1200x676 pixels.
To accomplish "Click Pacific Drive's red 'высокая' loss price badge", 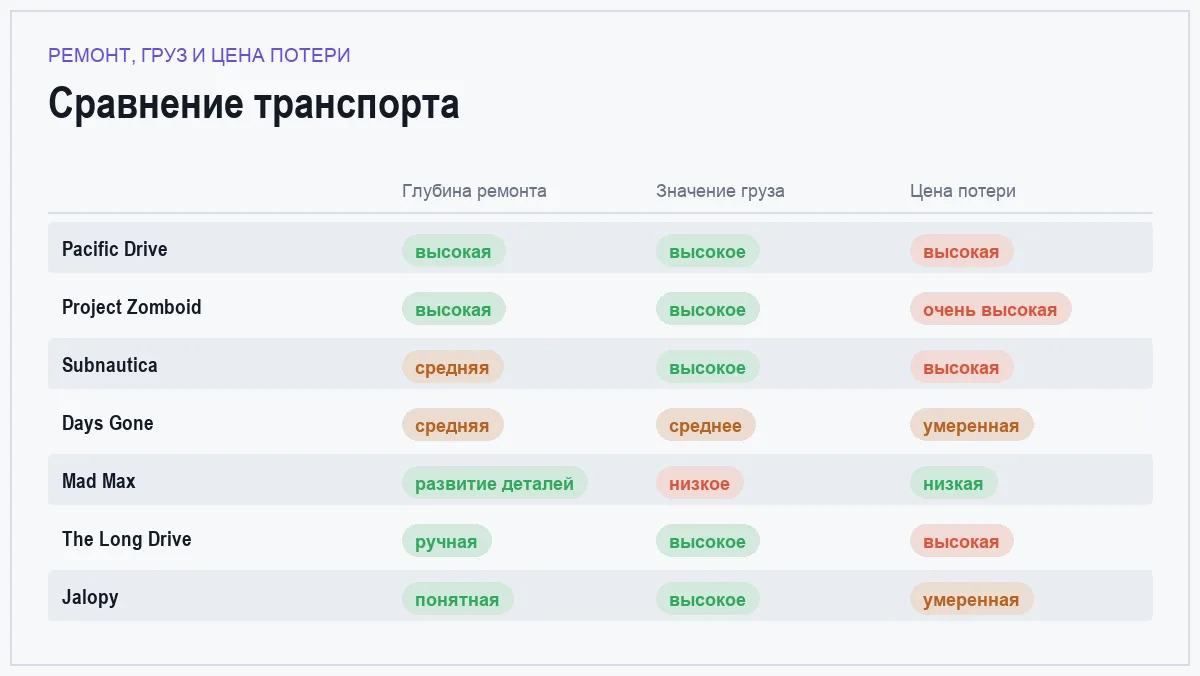I will [x=962, y=251].
